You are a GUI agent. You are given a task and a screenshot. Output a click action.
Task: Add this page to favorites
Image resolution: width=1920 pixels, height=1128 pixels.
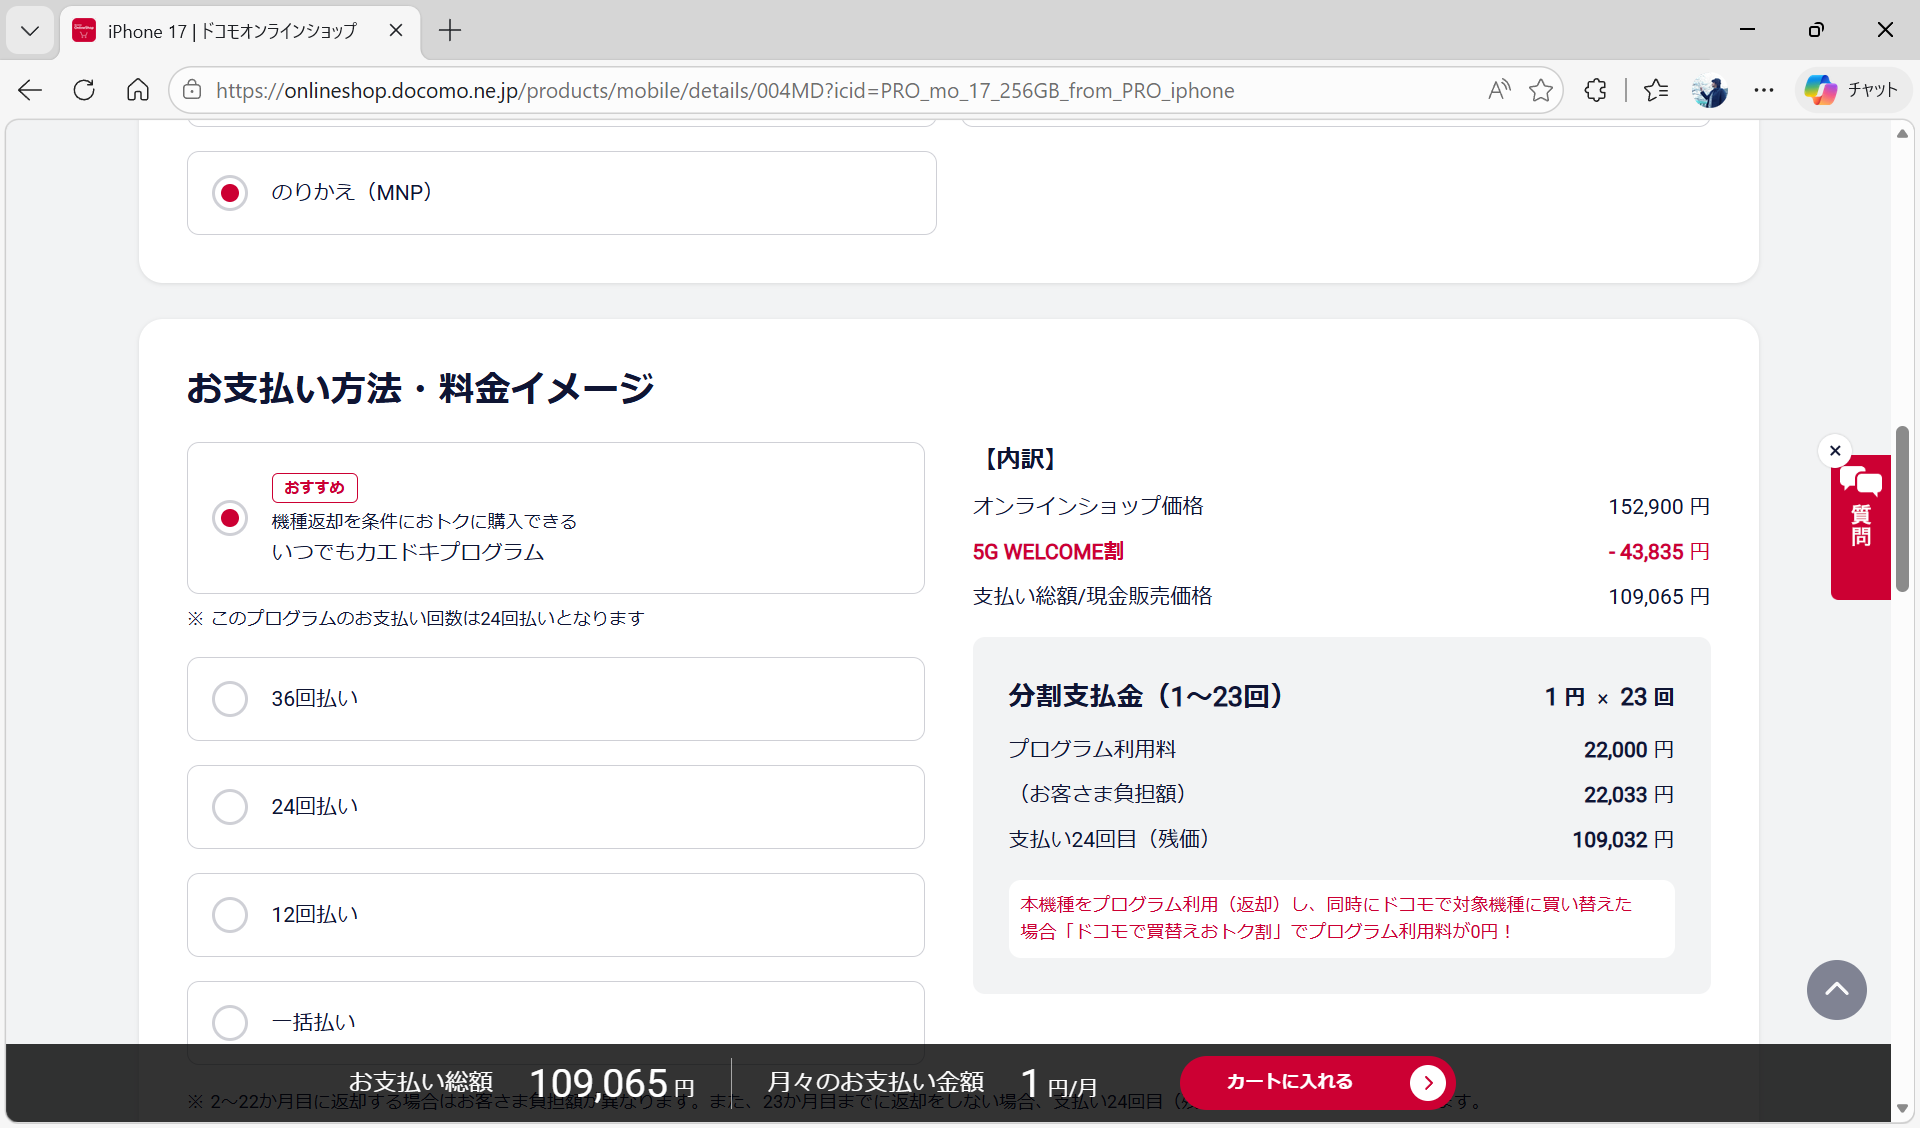pyautogui.click(x=1540, y=90)
